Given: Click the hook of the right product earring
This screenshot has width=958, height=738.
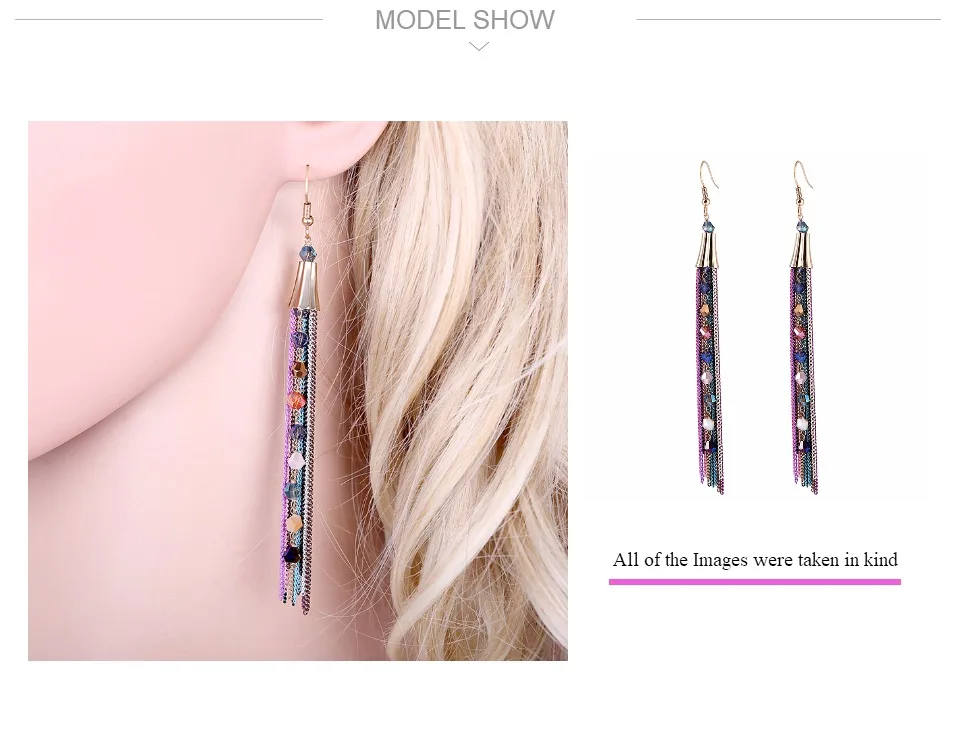Looking at the screenshot, I should 802,182.
